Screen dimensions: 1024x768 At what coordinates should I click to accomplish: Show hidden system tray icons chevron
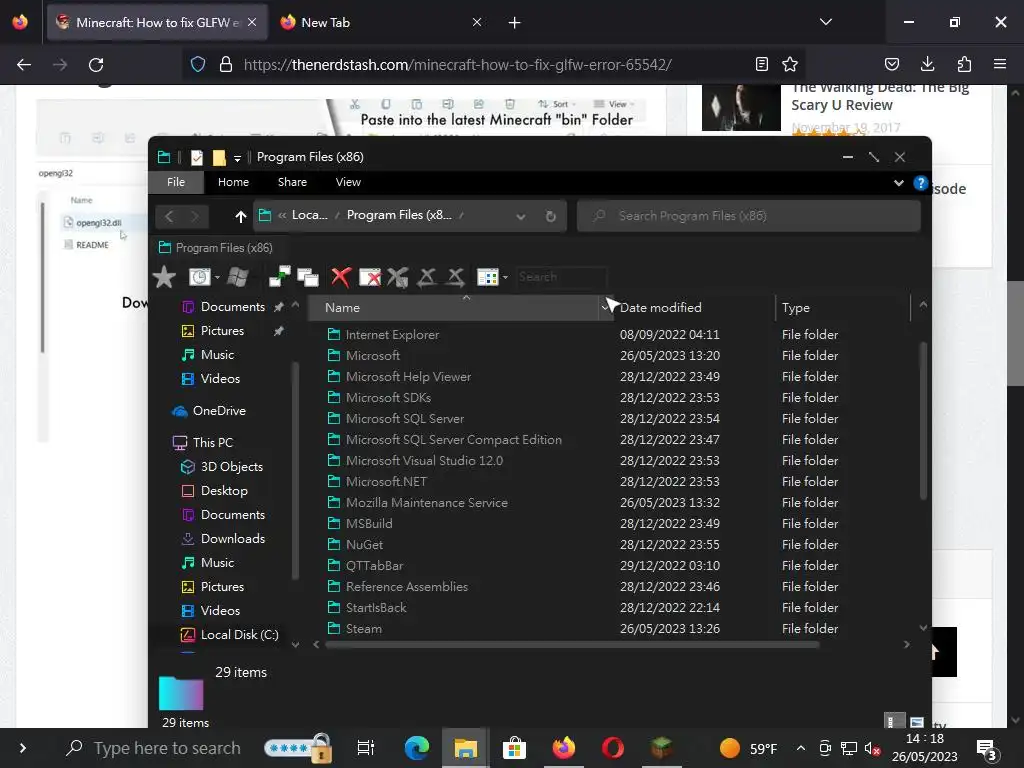click(x=800, y=748)
